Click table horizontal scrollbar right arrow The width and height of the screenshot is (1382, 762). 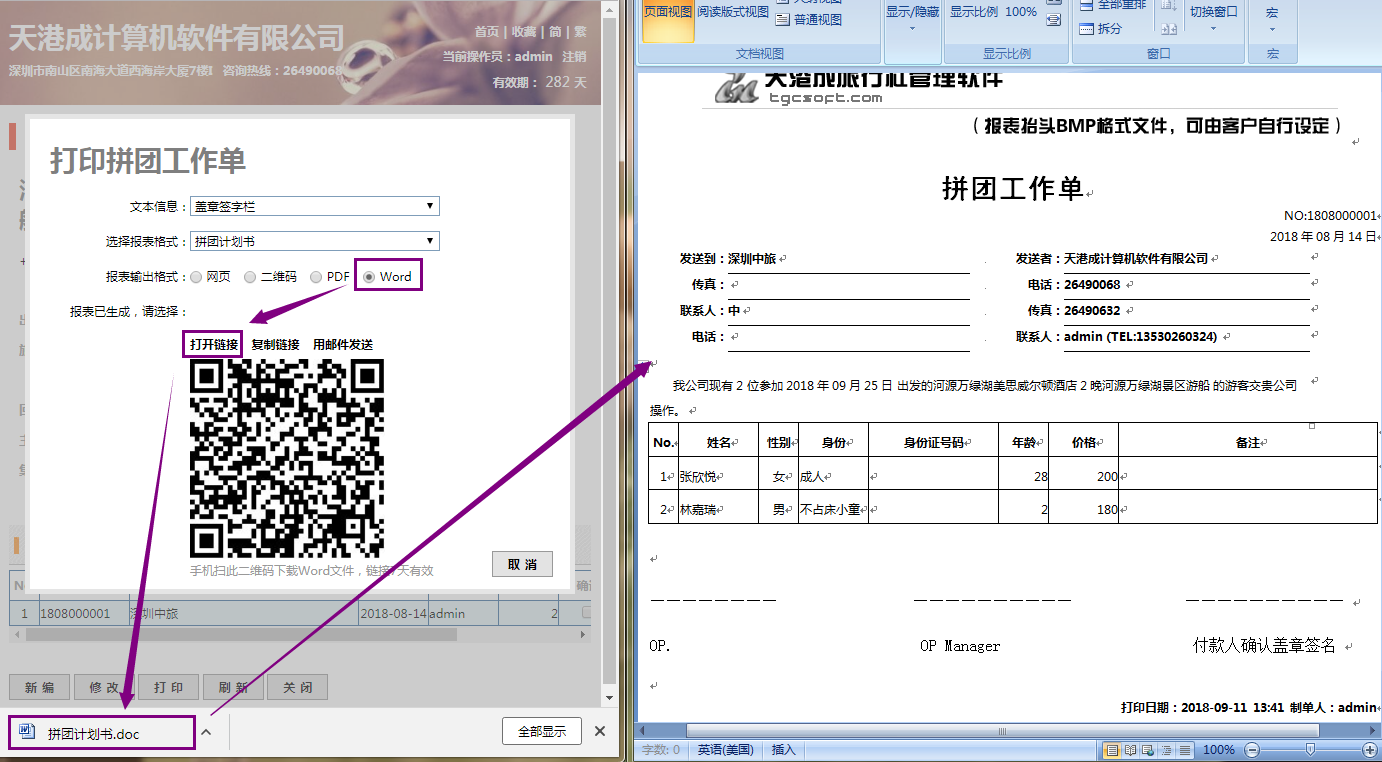(584, 634)
